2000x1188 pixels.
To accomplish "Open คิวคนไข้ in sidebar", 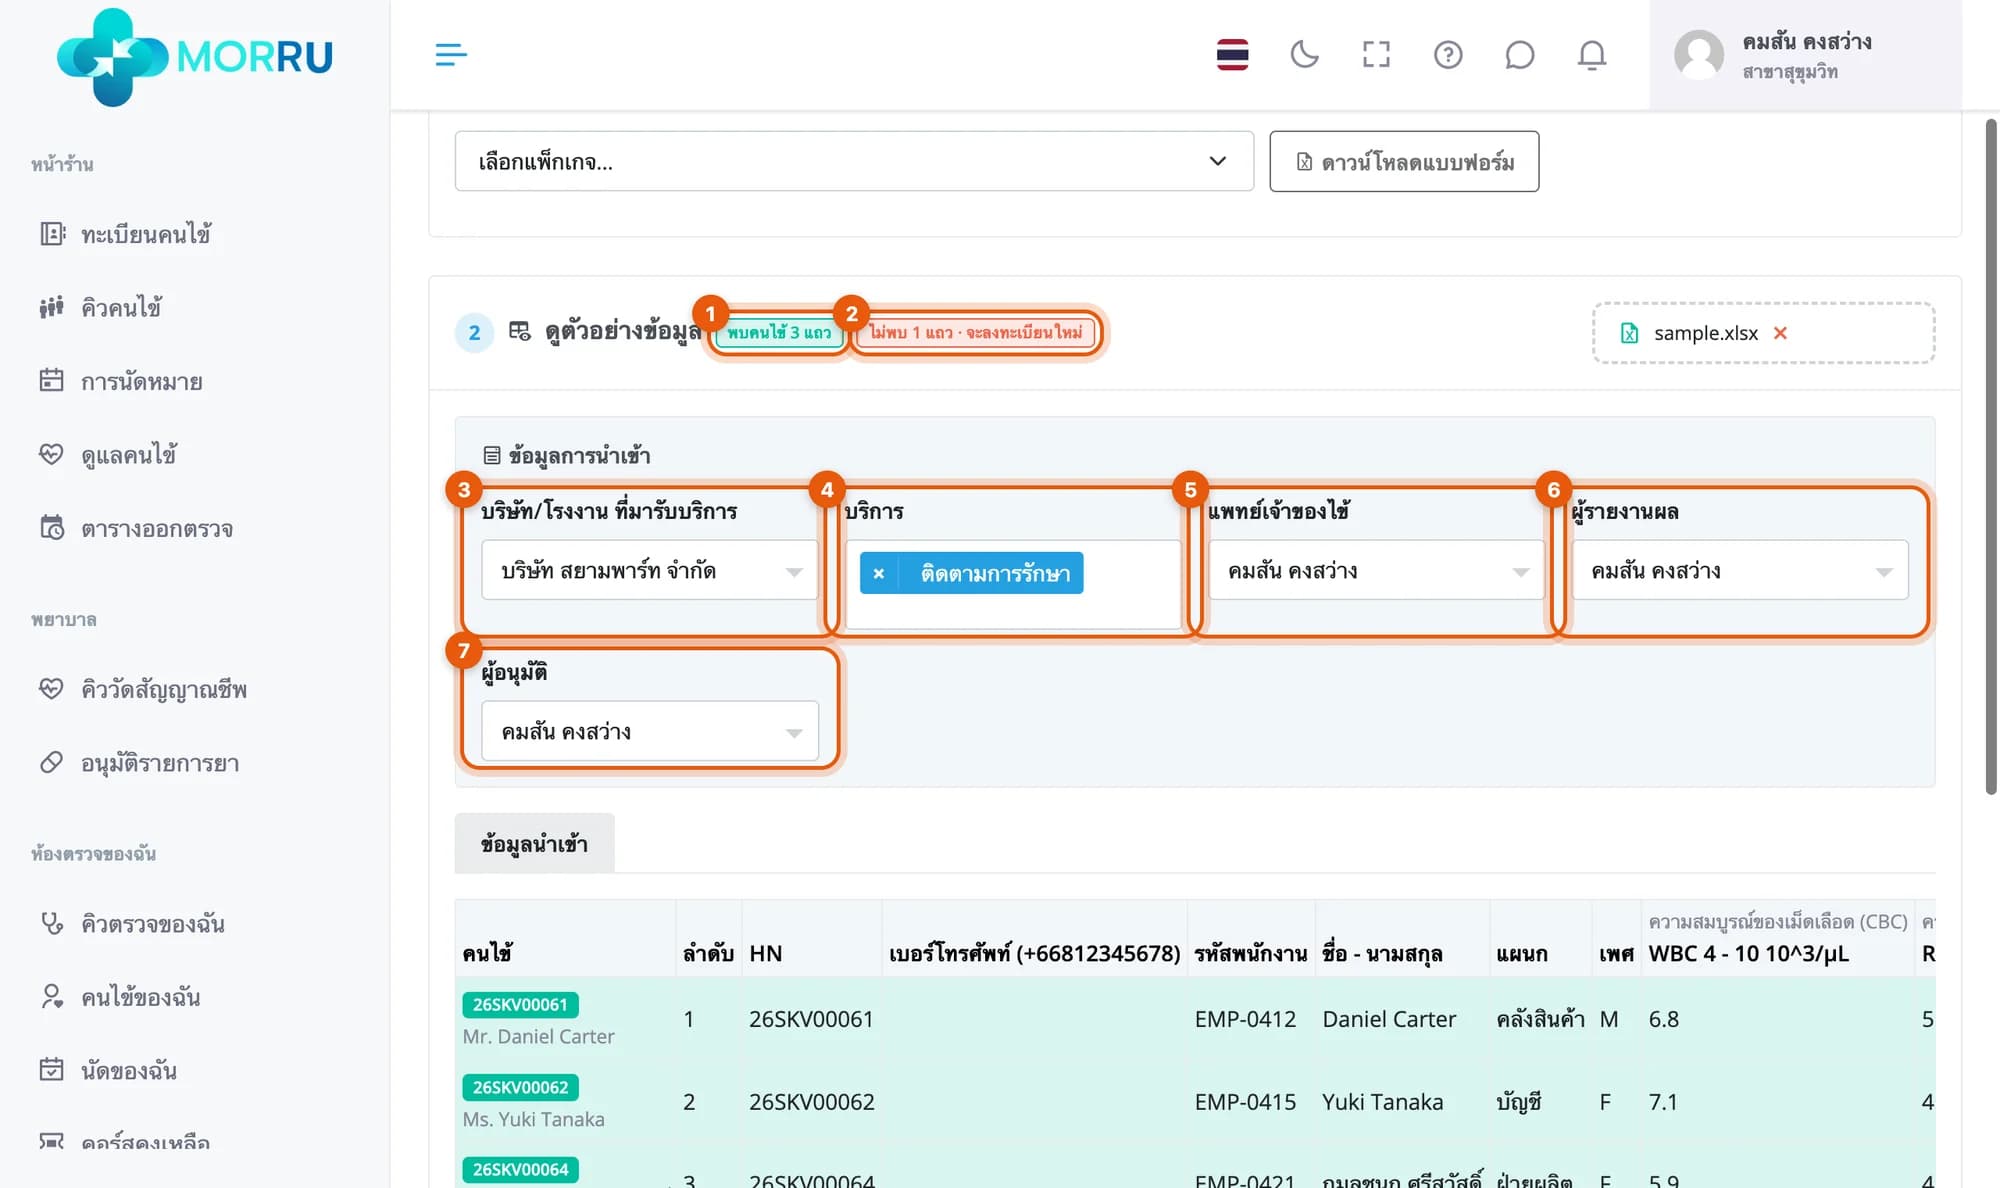I will (x=121, y=307).
